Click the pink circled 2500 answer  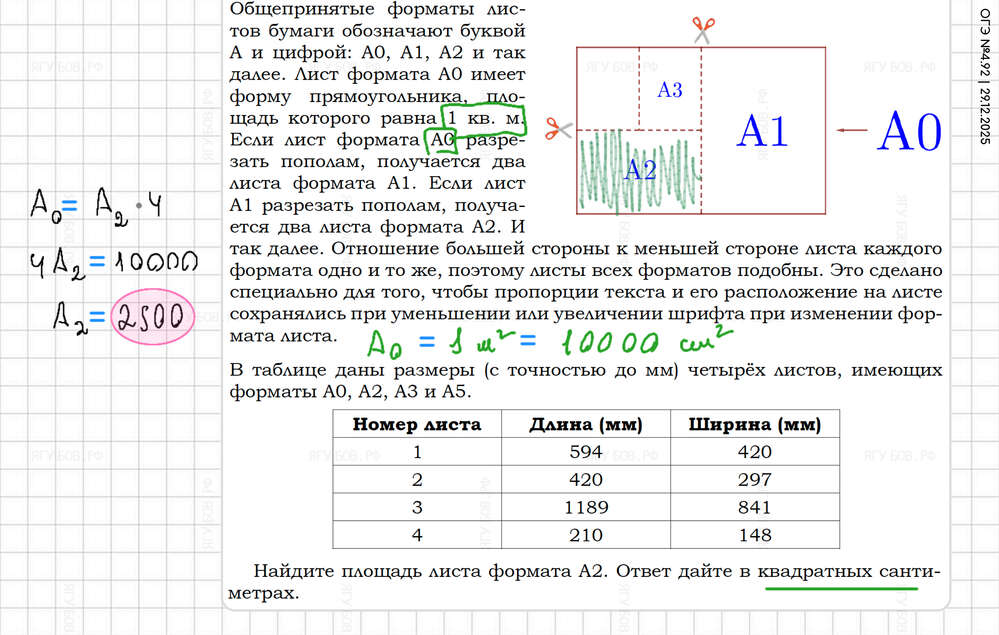[x=151, y=316]
